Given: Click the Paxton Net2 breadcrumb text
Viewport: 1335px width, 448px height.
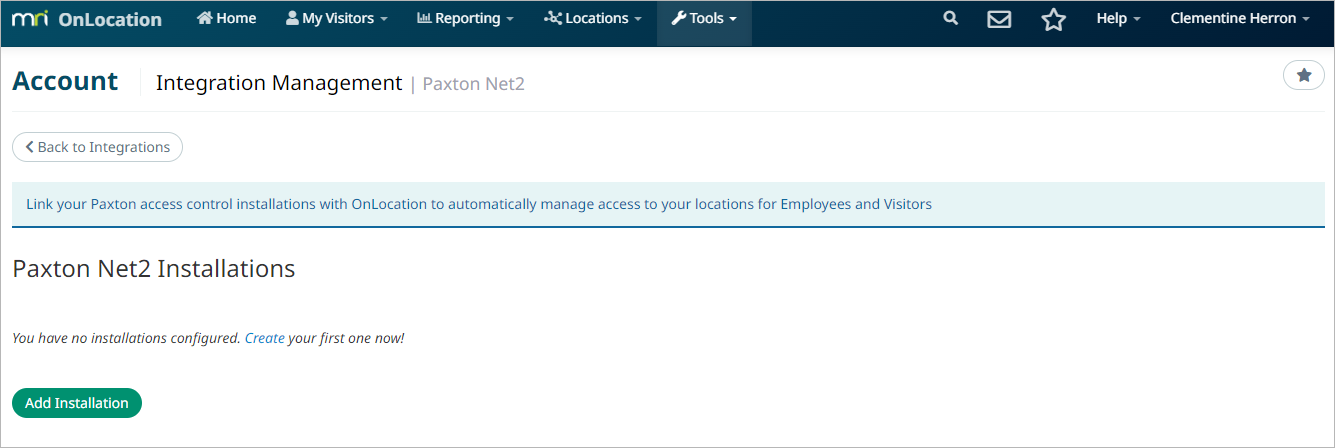Looking at the screenshot, I should [x=474, y=84].
